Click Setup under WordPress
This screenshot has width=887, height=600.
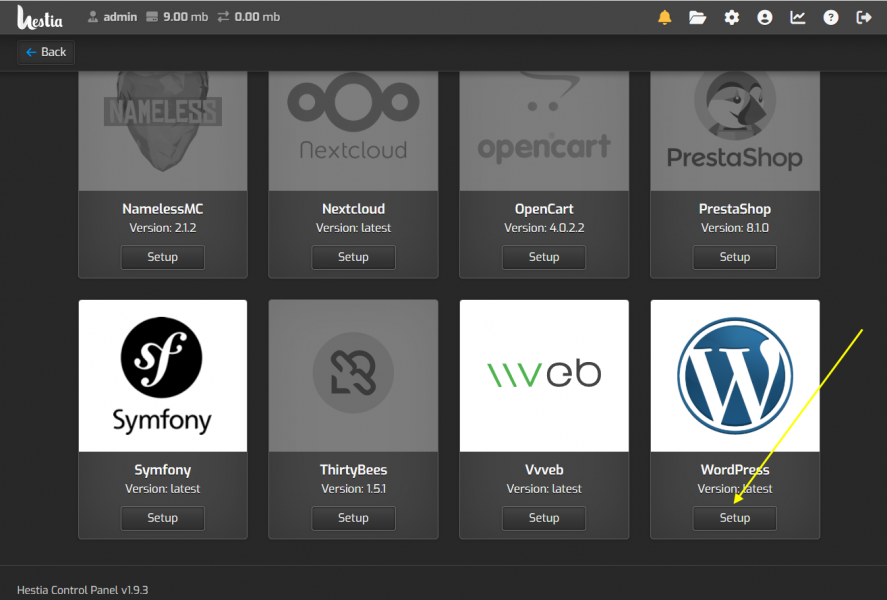pos(734,518)
